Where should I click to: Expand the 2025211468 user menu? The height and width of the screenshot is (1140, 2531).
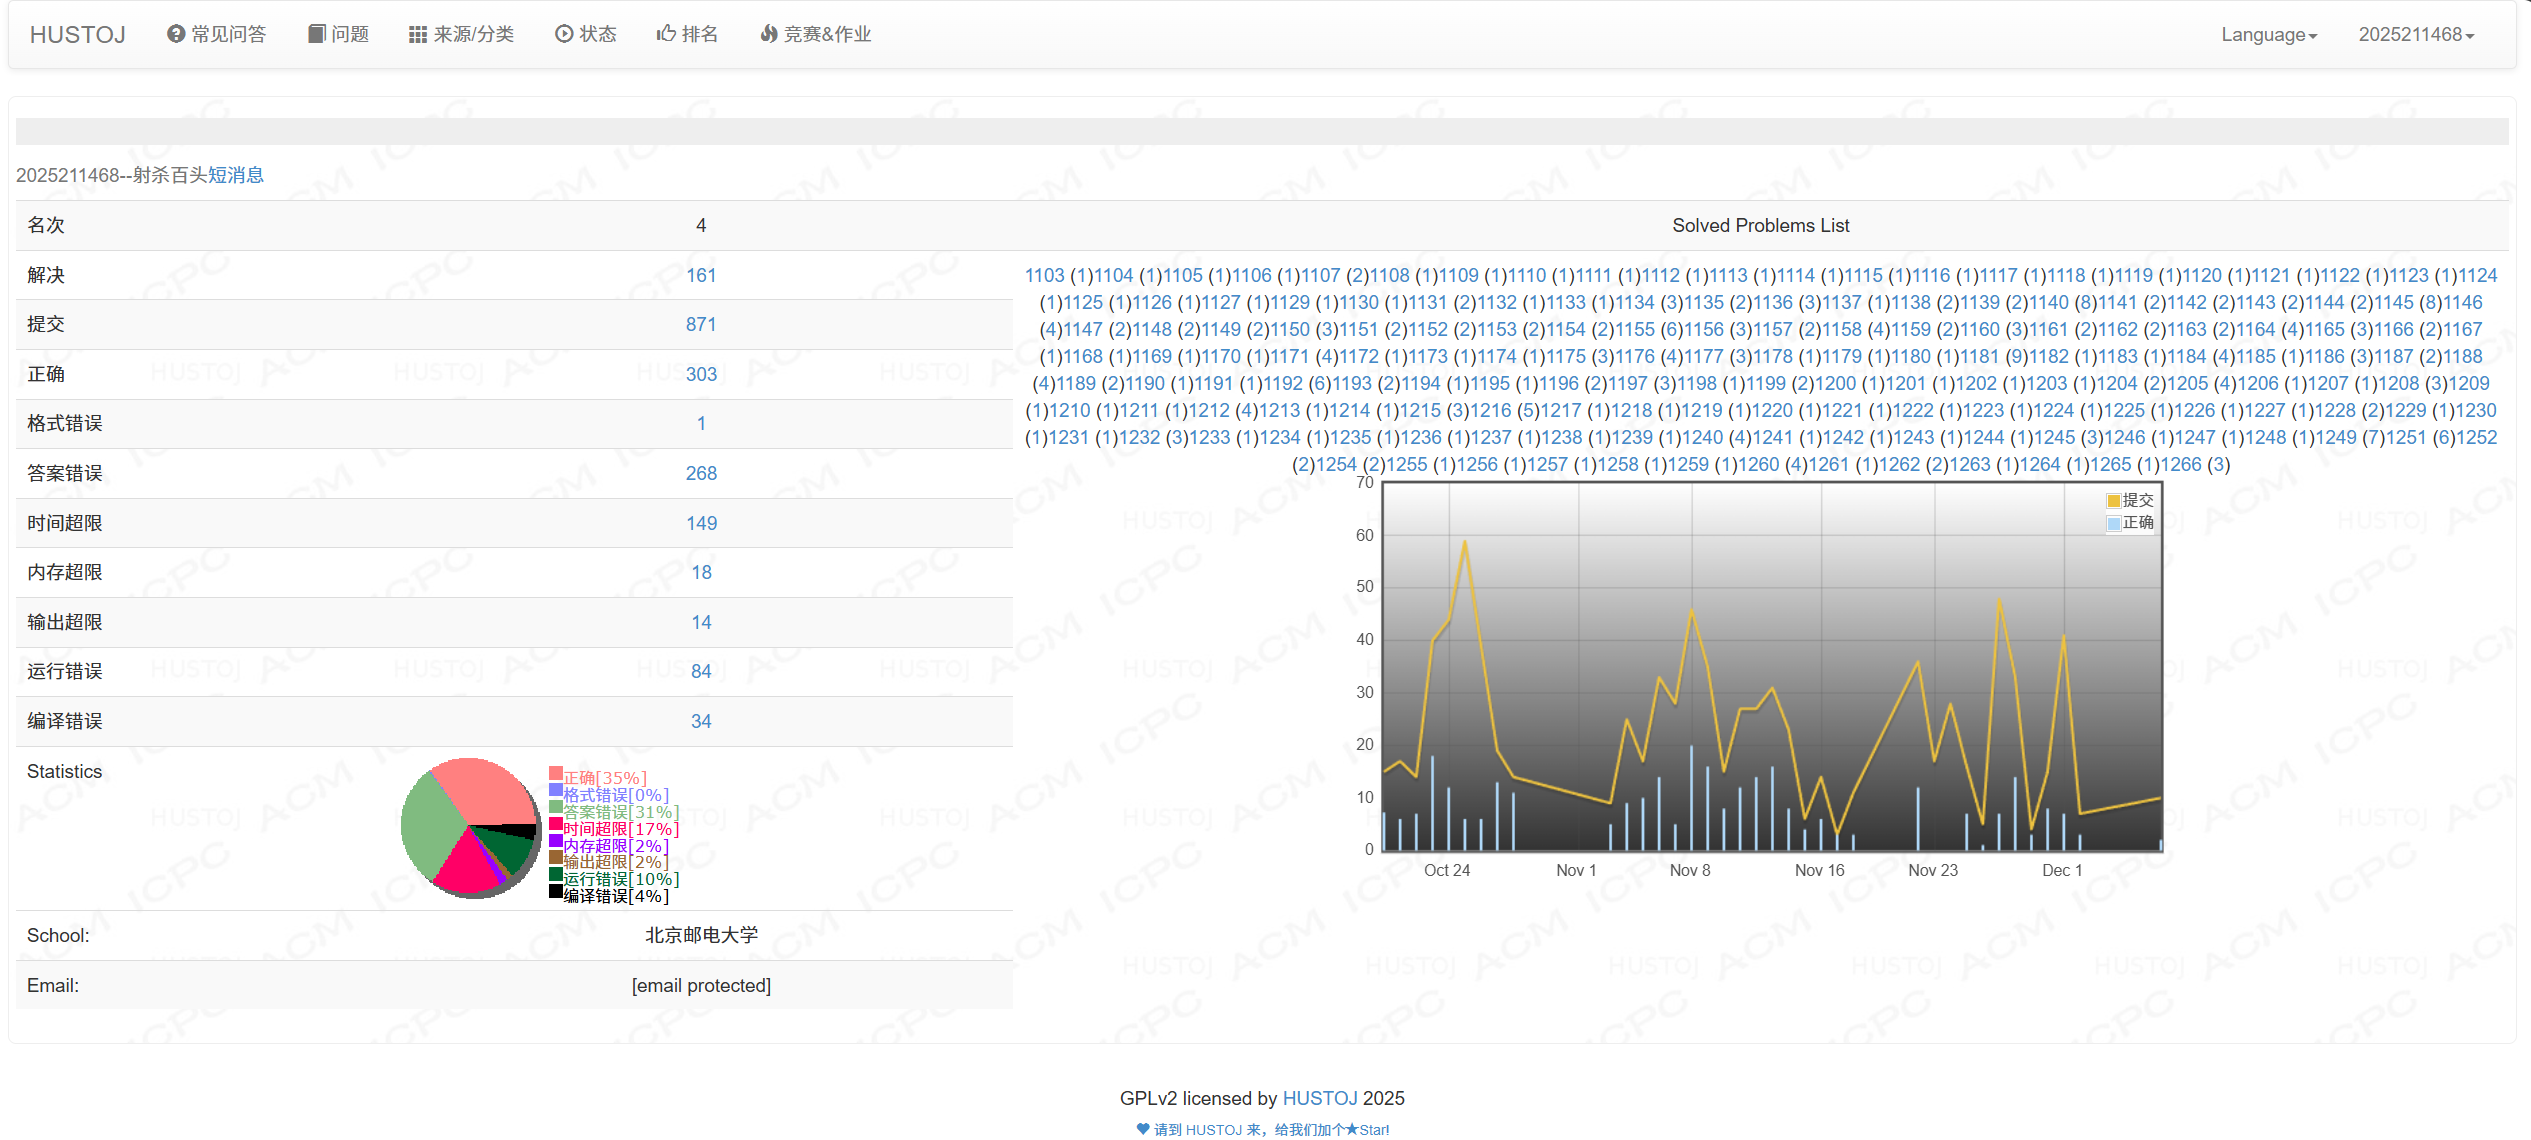(x=2415, y=35)
